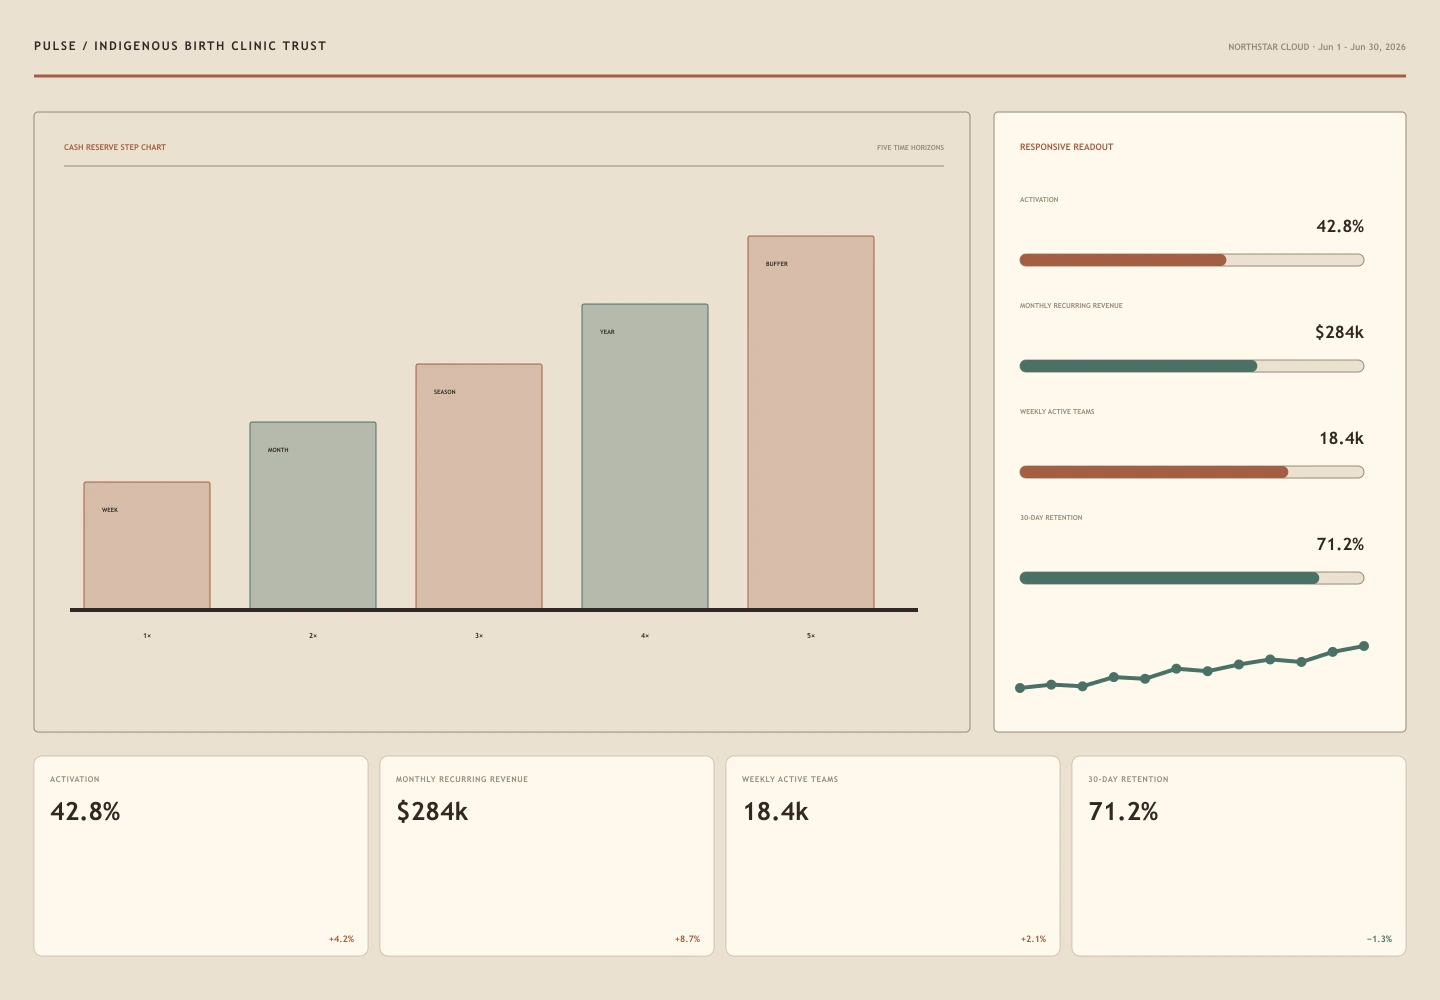
Task: Click the 'CASH RESERVE STEP CHART' title
Action: tap(115, 147)
